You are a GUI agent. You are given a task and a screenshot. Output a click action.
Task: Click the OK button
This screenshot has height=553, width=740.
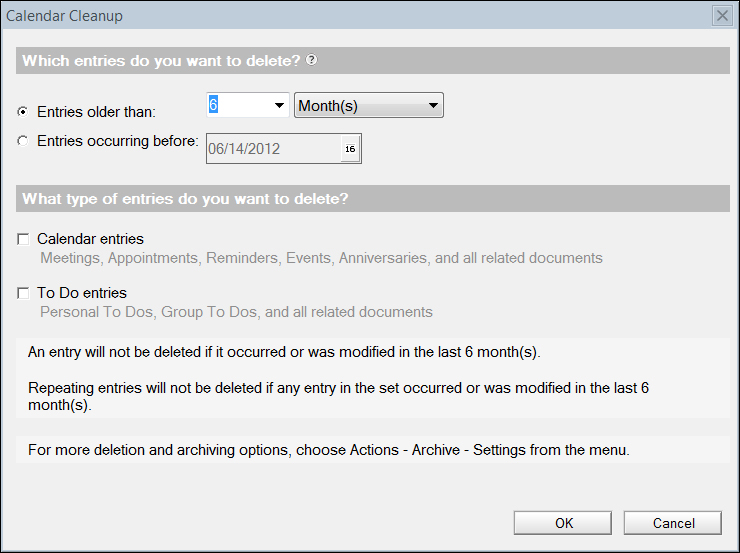(x=563, y=523)
